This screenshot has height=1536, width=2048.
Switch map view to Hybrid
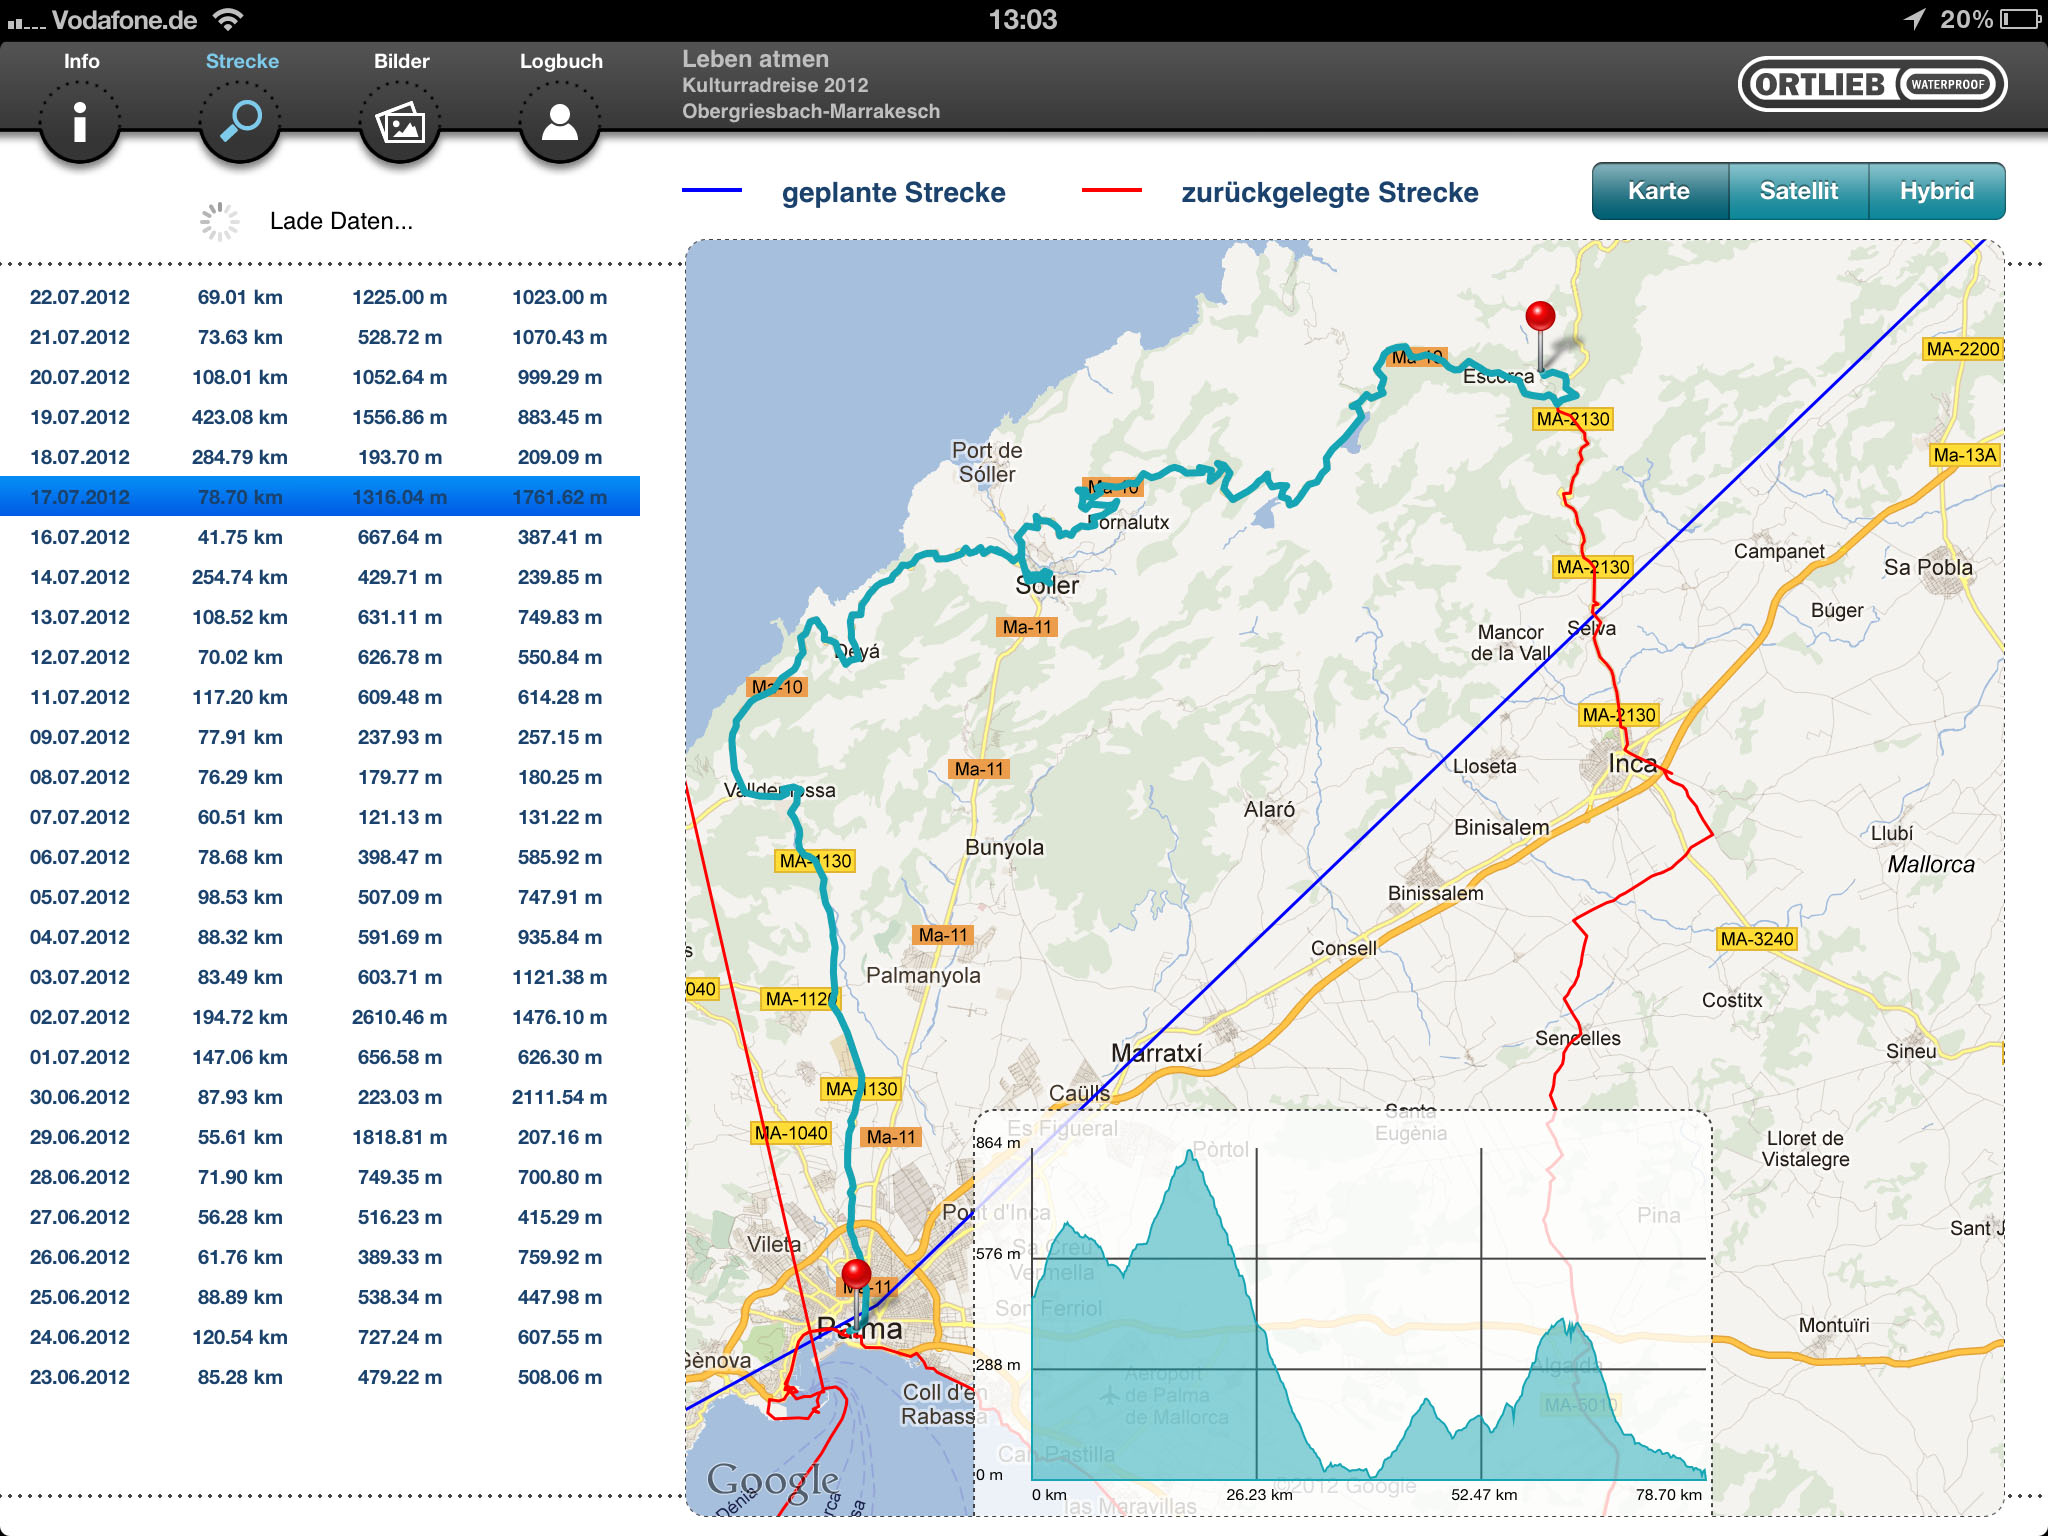tap(1936, 191)
